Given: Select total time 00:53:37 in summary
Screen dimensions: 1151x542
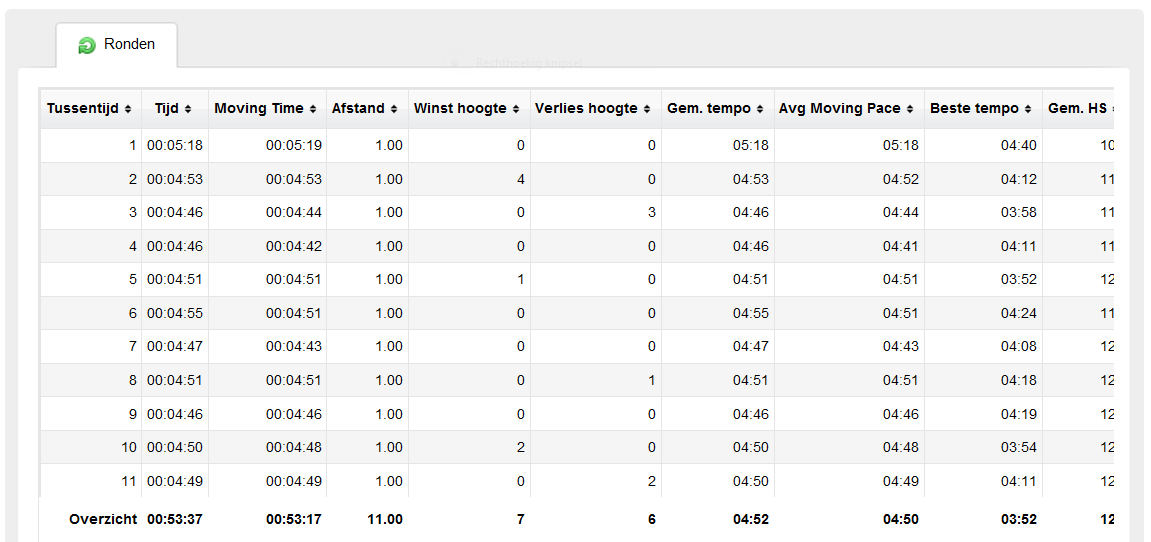Looking at the screenshot, I should pos(175,519).
